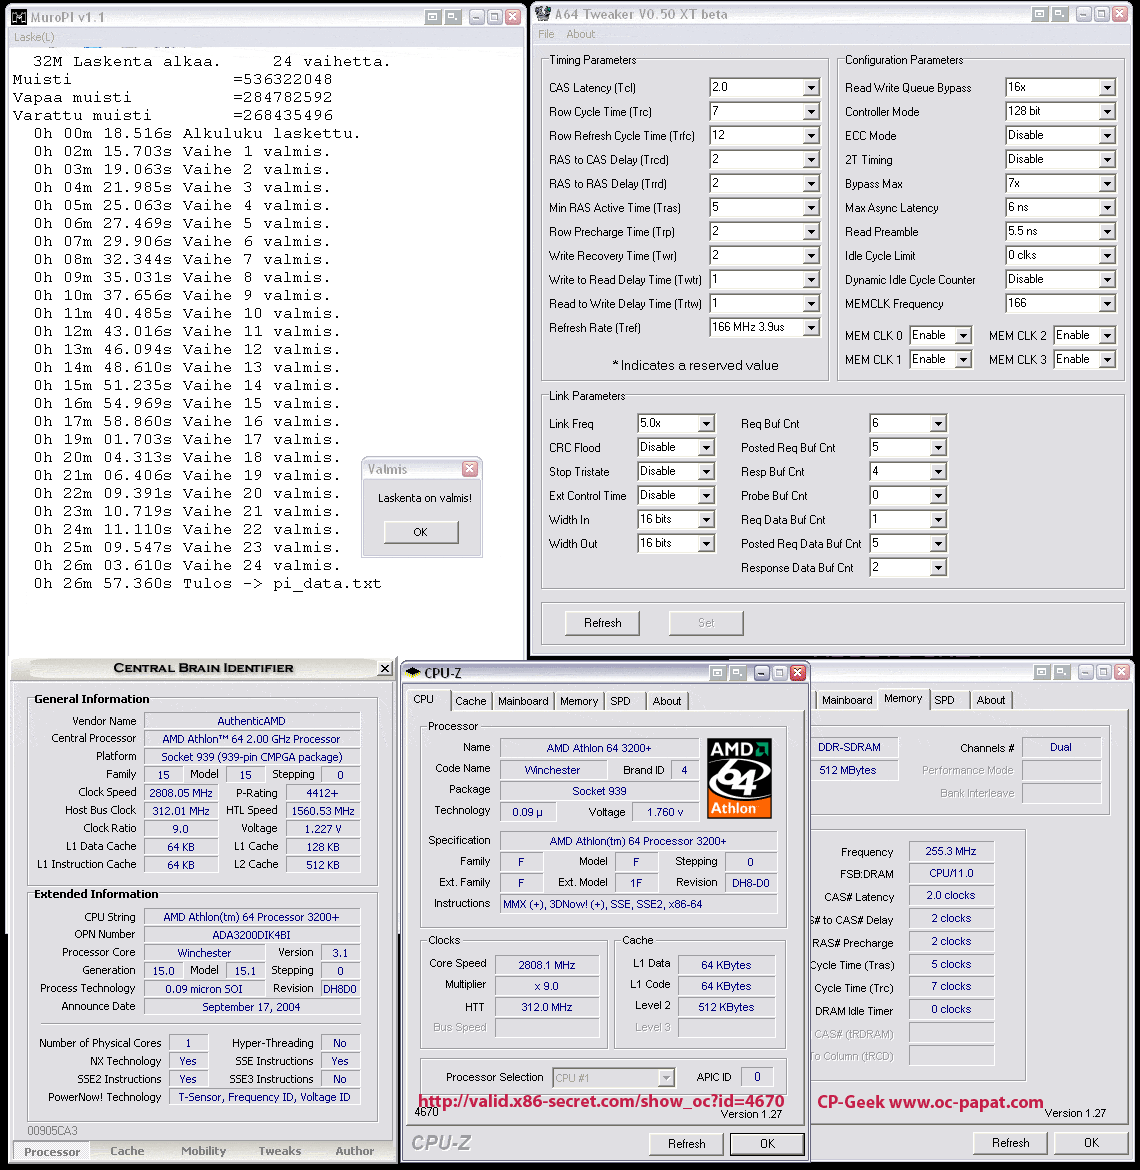Viewport: 1140px width, 1170px height.
Task: Open the RAS to CAS Delay (Trcd) dropdown
Action: click(811, 160)
